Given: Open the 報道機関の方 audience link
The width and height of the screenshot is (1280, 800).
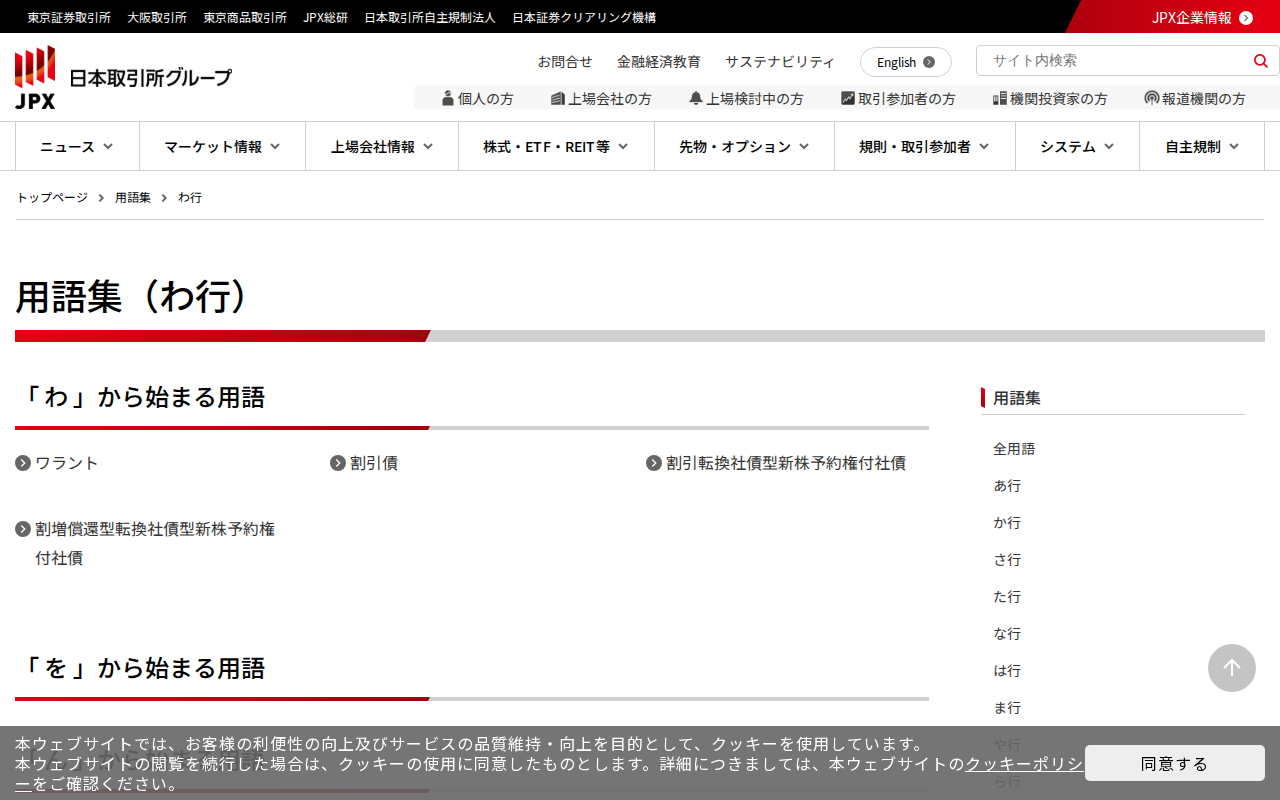Looking at the screenshot, I should 1204,98.
